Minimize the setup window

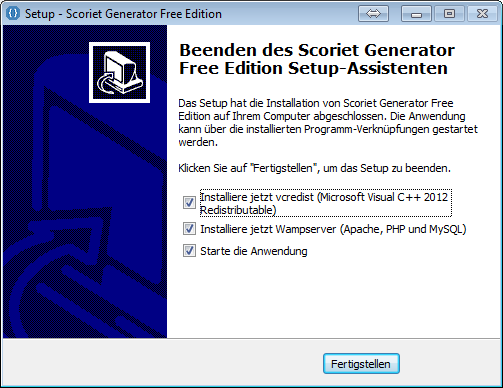416,14
